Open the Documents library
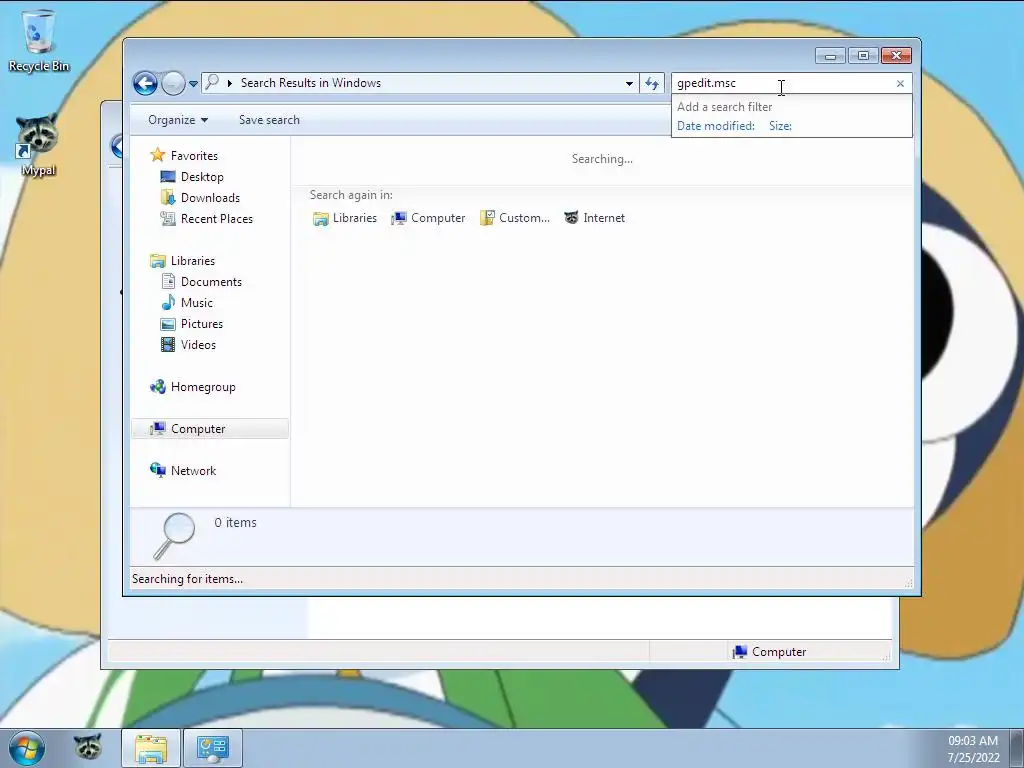 (211, 281)
